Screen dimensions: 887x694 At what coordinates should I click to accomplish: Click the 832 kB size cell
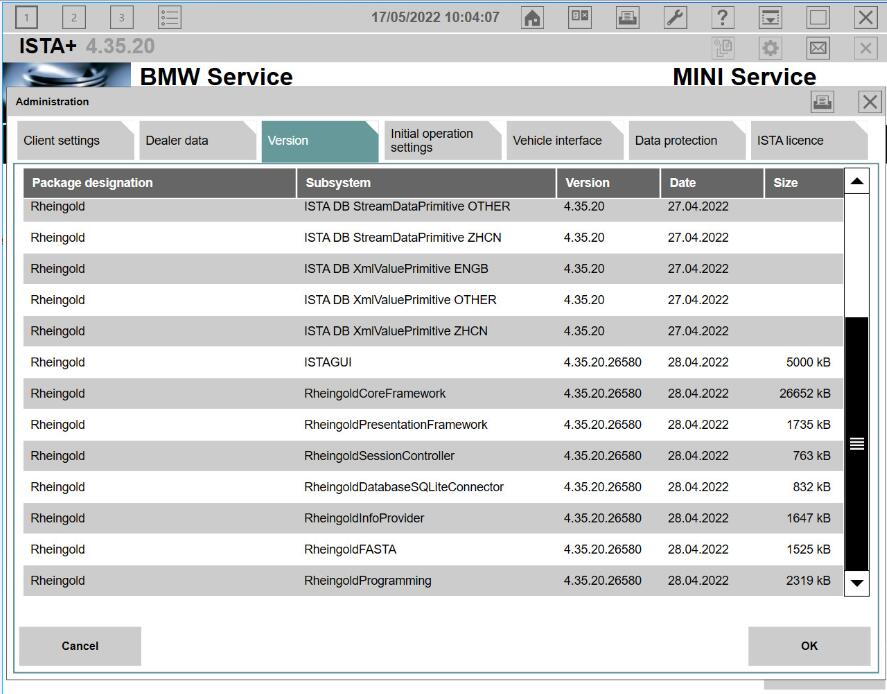[811, 486]
